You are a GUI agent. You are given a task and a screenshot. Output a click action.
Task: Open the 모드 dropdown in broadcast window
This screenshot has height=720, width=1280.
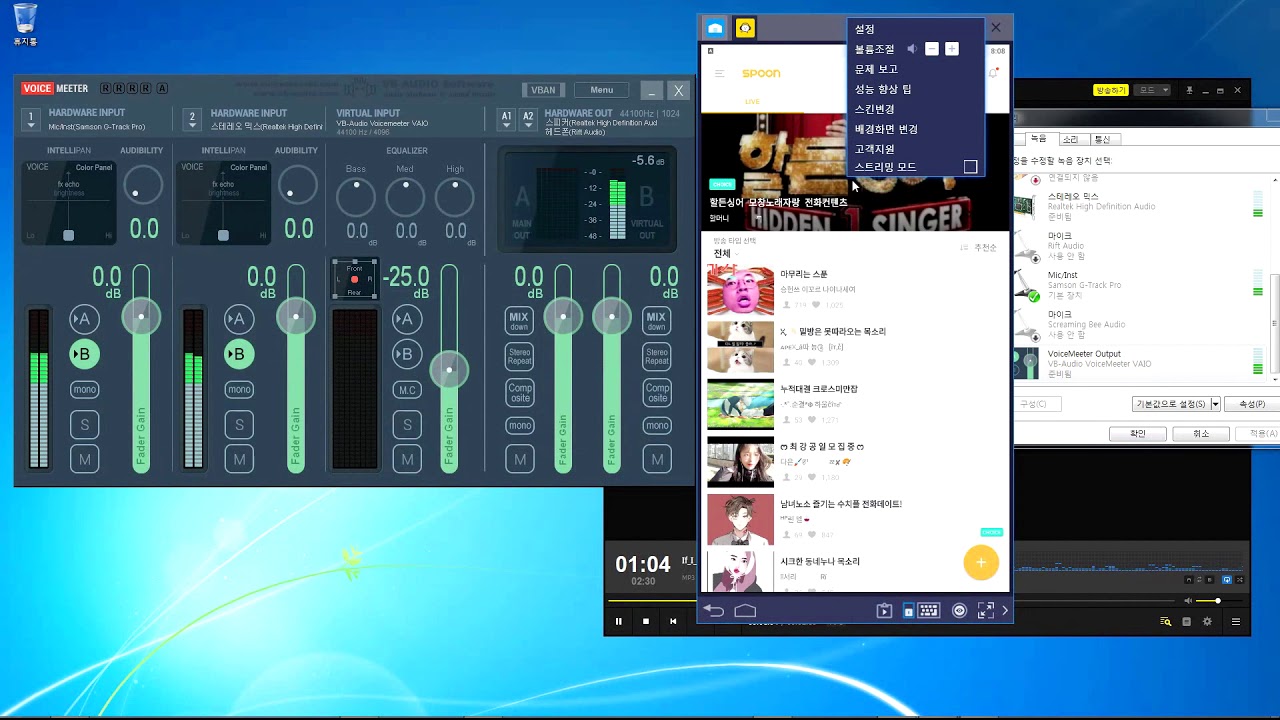[1154, 90]
